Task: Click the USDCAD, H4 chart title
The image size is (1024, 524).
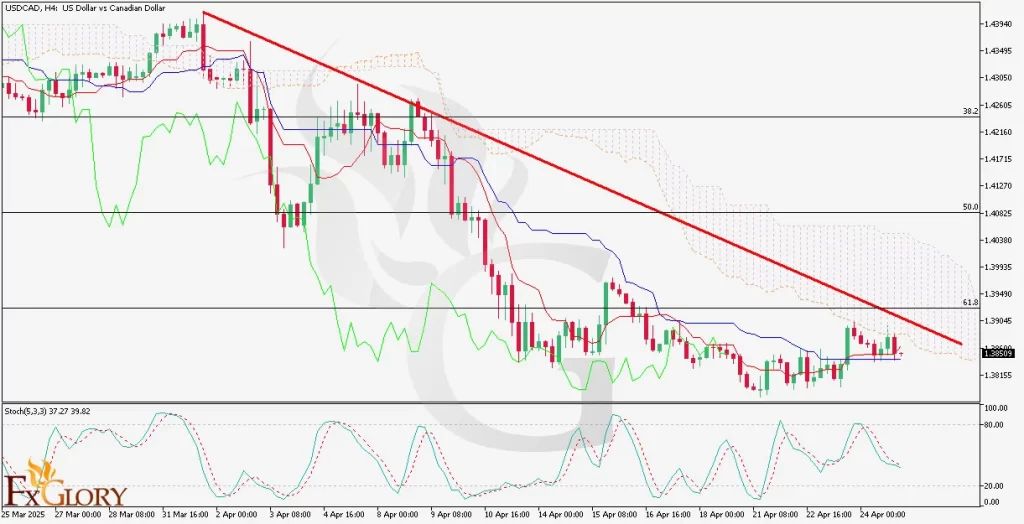Action: click(x=86, y=8)
